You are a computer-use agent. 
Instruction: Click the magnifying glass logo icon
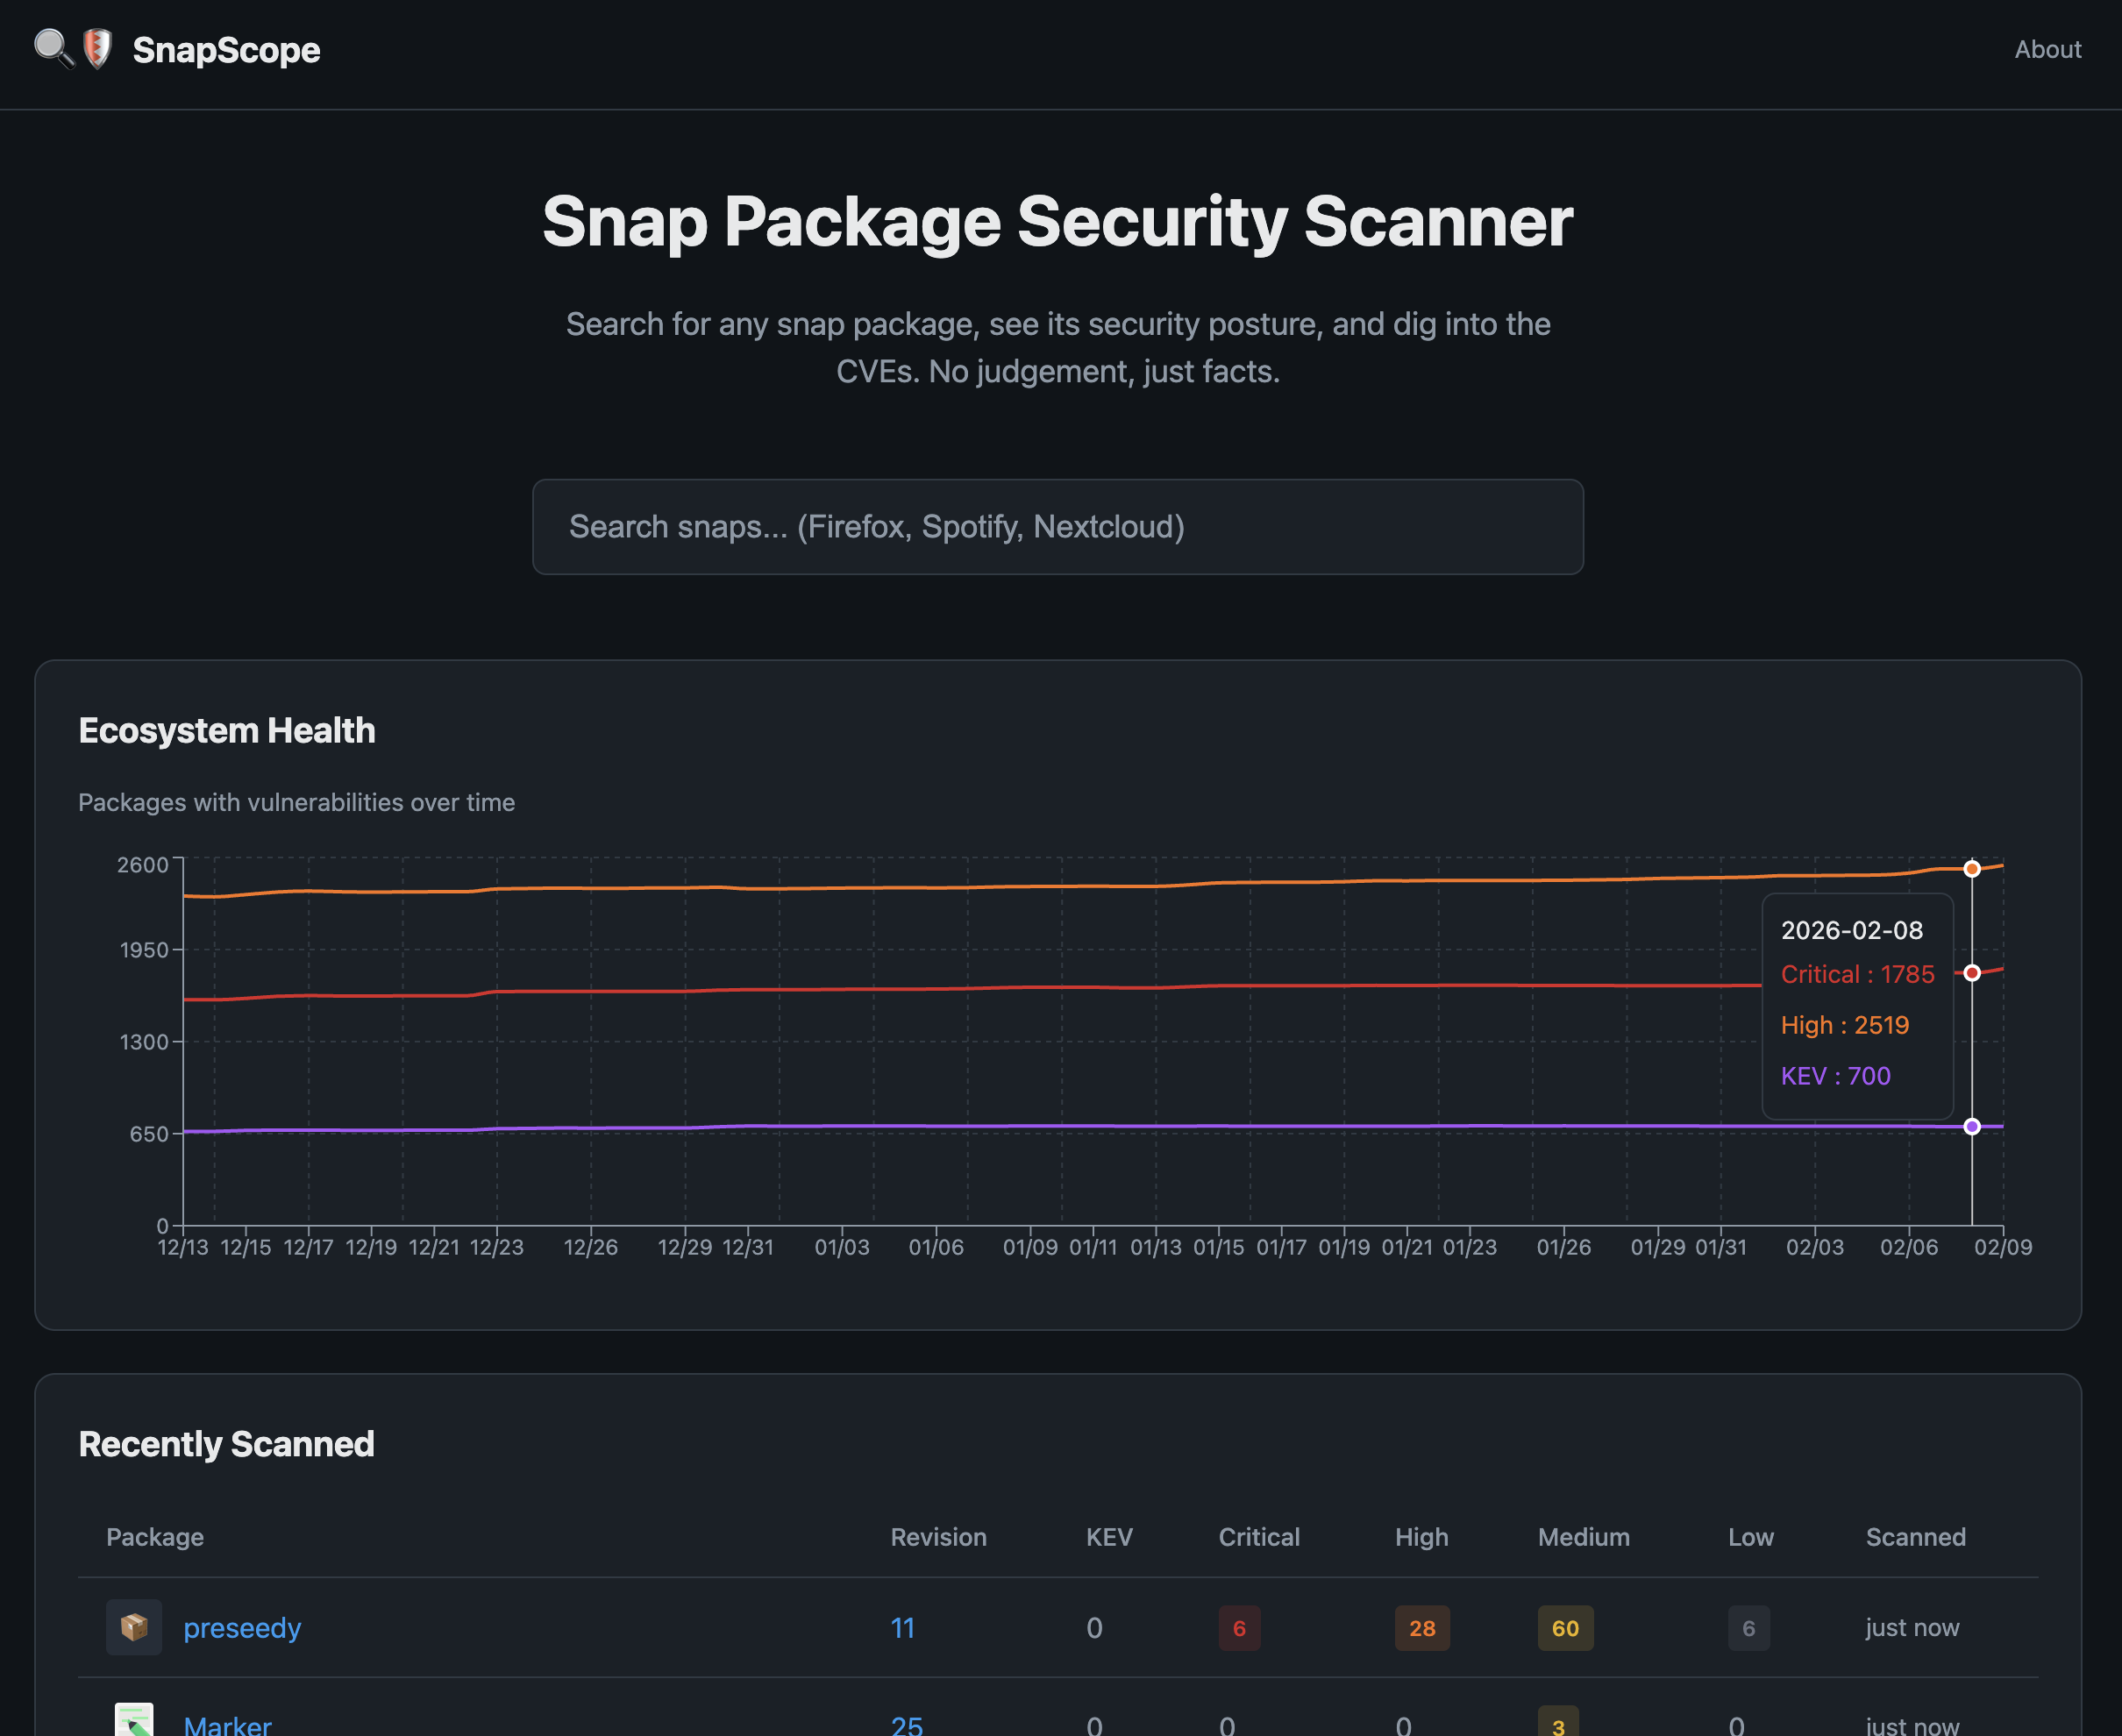(x=54, y=48)
